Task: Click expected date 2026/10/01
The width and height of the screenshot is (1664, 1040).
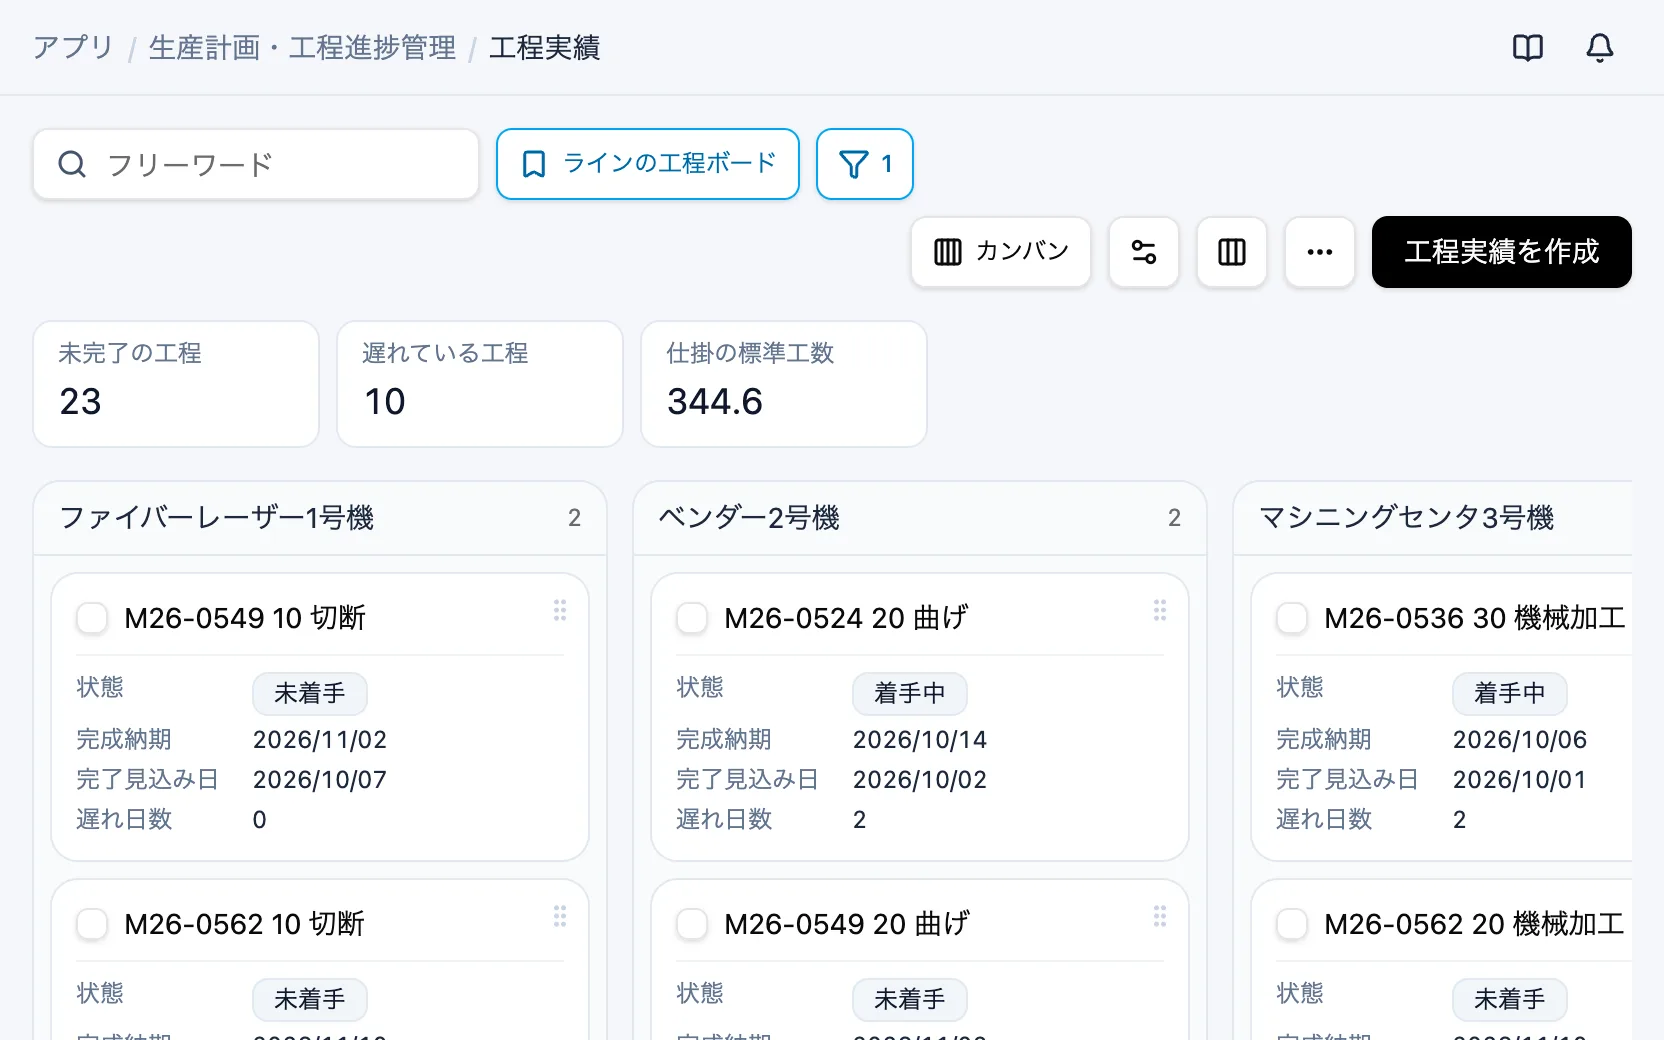Action: [1520, 780]
